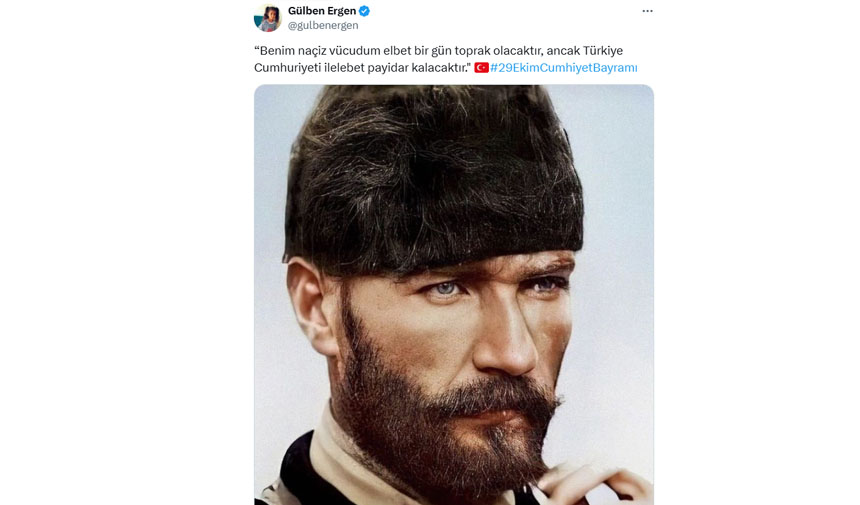This screenshot has width=860, height=505.
Task: Click the Turkish flag emoji in tweet
Action: [x=481, y=68]
